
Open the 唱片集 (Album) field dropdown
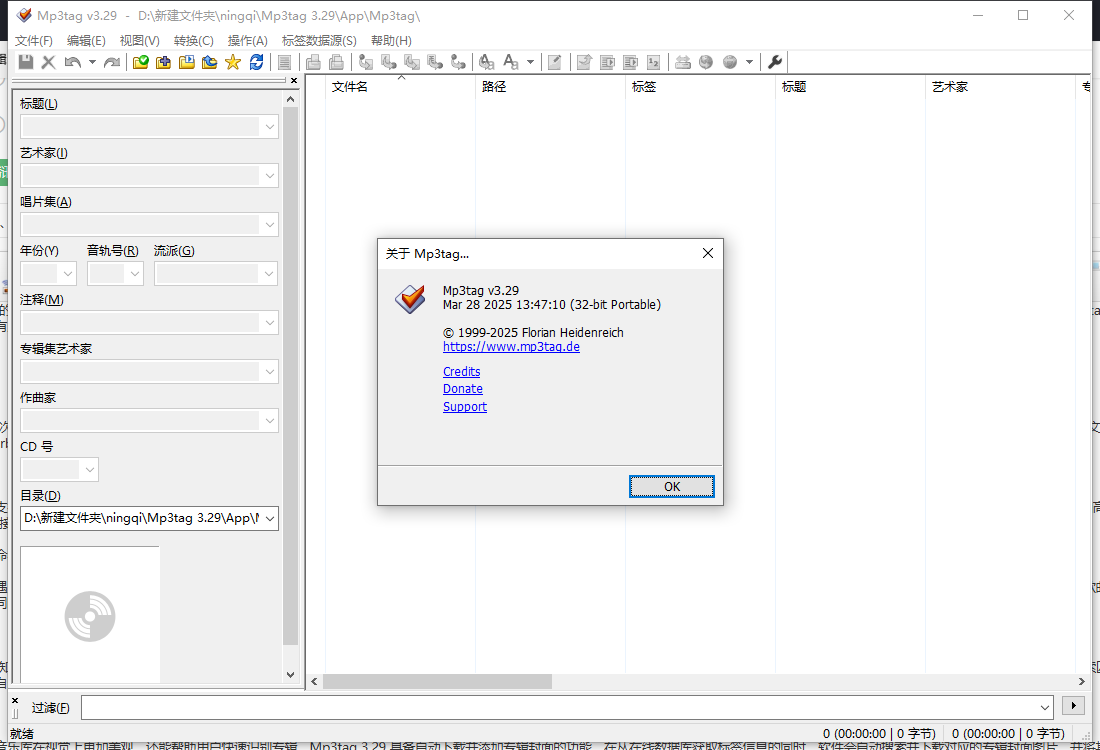point(269,225)
